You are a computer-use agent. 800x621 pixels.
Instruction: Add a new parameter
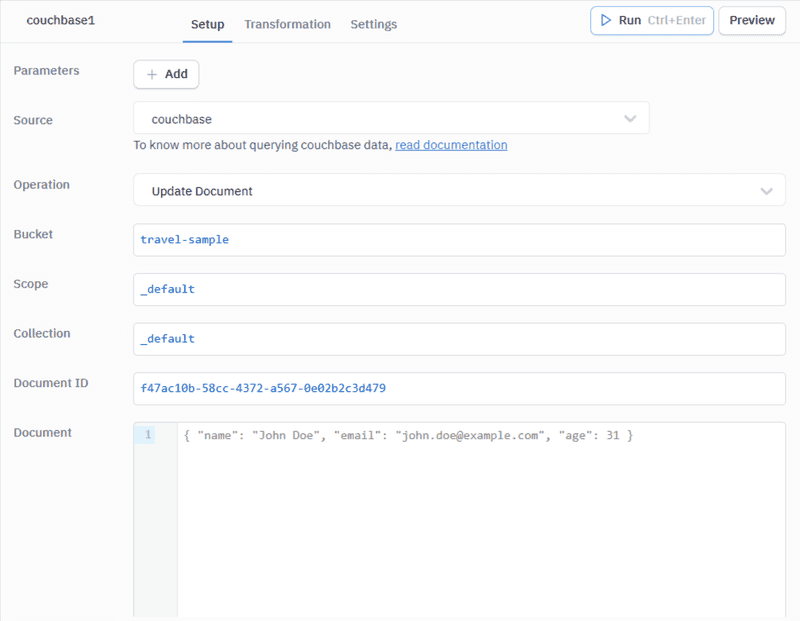point(166,74)
